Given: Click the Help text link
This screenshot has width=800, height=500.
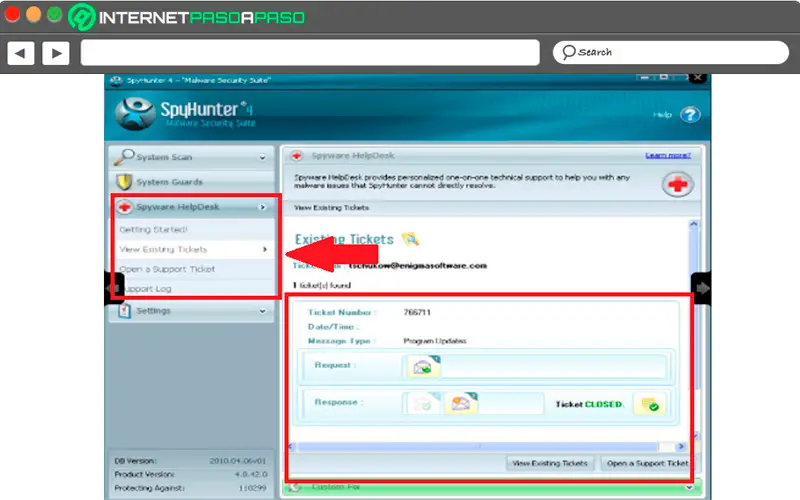Looking at the screenshot, I should click(x=662, y=115).
